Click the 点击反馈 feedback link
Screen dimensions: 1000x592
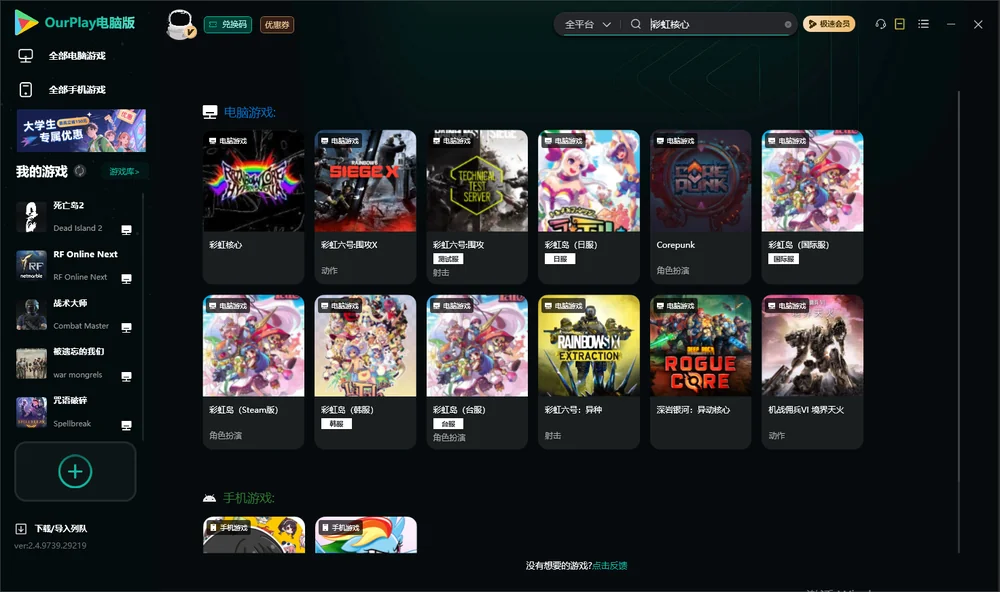[610, 565]
